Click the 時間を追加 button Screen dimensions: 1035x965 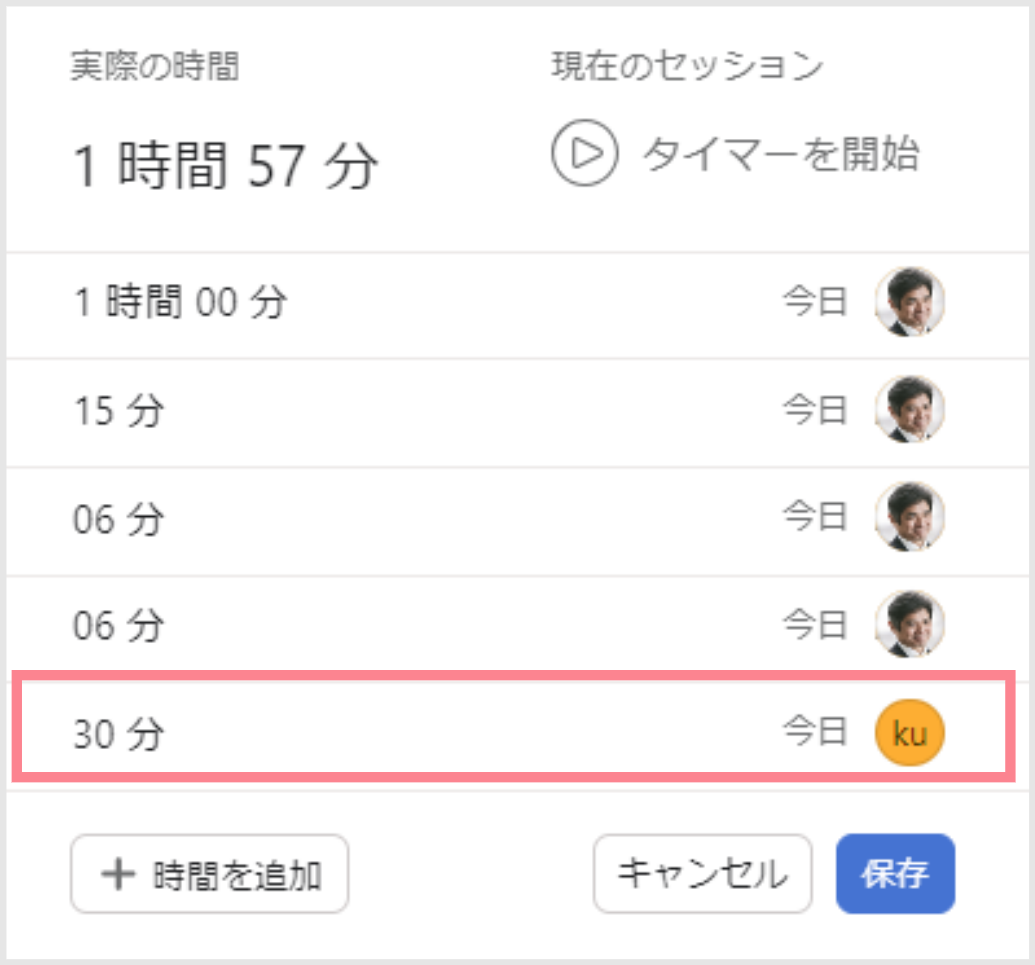[x=209, y=874]
